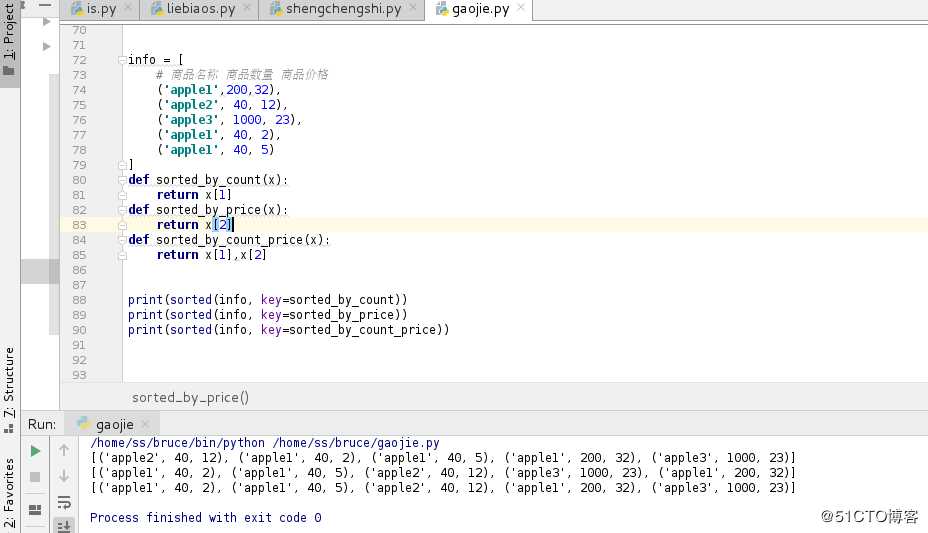Image resolution: width=928 pixels, height=533 pixels.
Task: Close the gaojie Run tab
Action: pos(146,424)
